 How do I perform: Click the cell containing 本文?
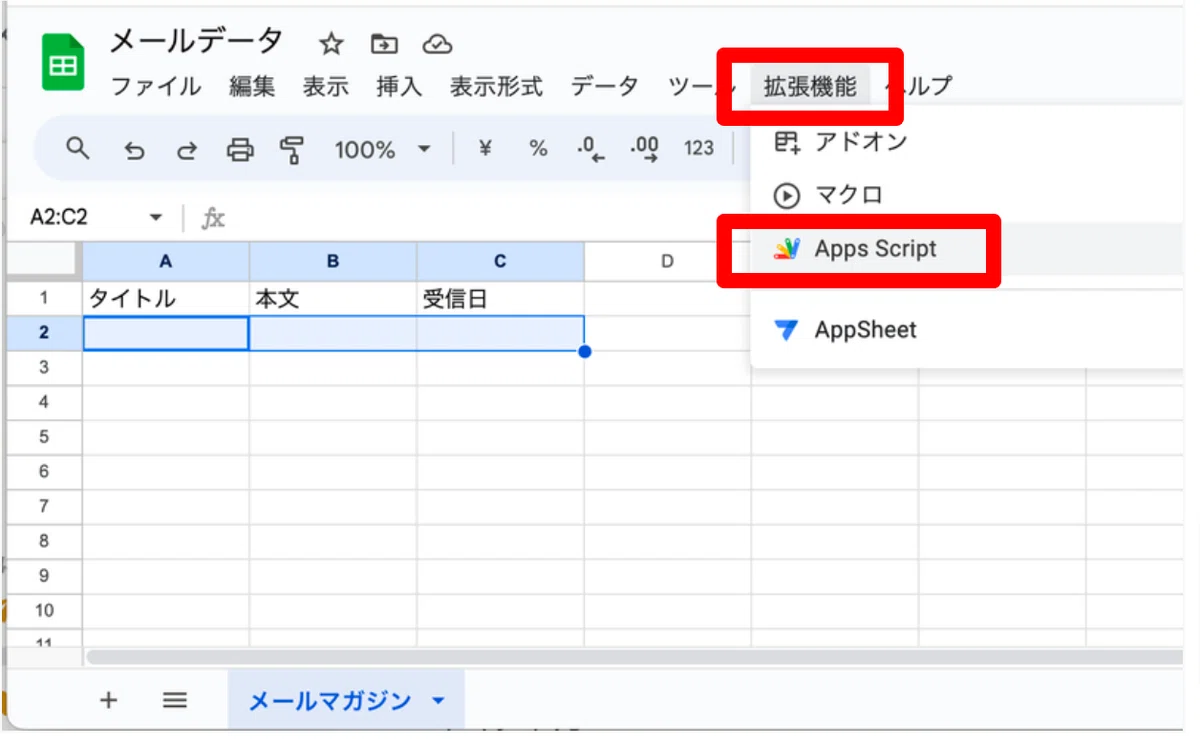(333, 298)
